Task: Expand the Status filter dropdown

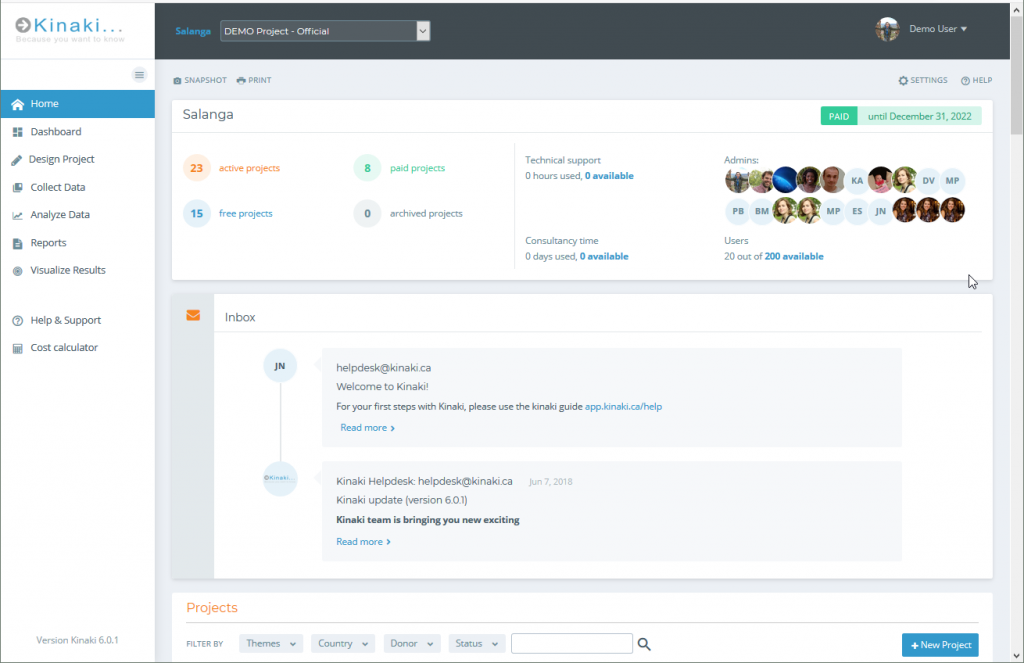Action: tap(476, 643)
